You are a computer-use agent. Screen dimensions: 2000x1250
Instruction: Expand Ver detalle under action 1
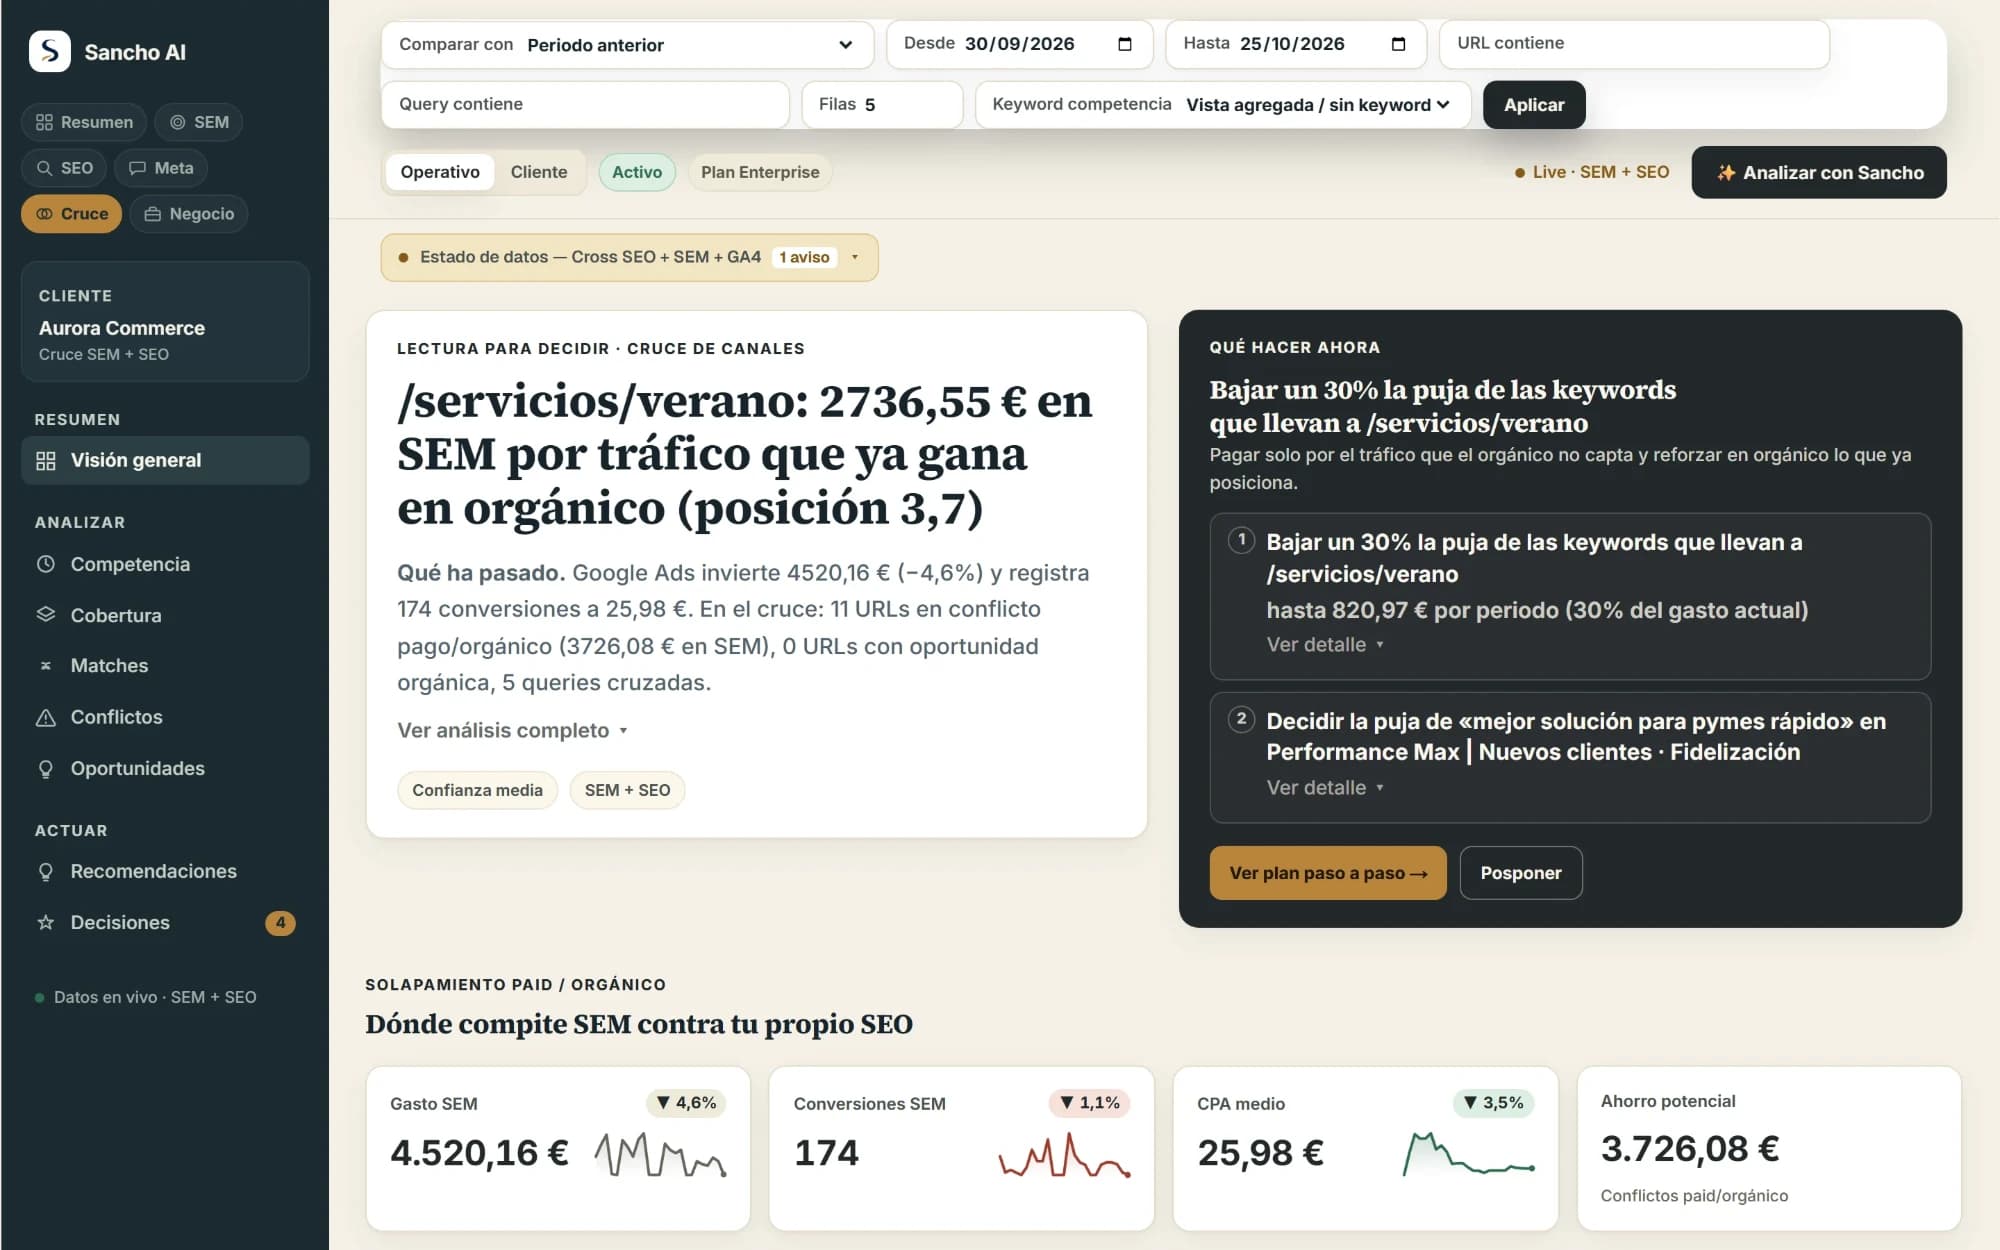pyautogui.click(x=1325, y=645)
